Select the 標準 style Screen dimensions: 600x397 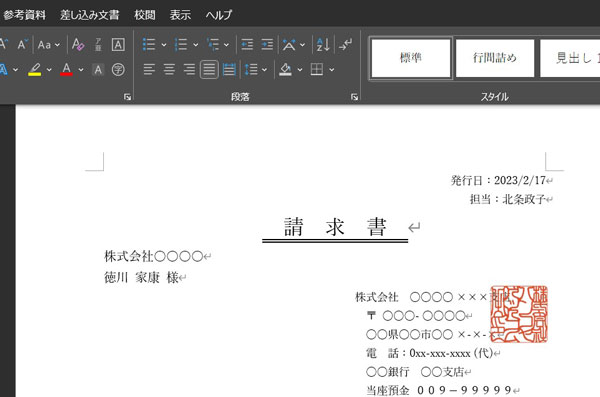(x=411, y=58)
